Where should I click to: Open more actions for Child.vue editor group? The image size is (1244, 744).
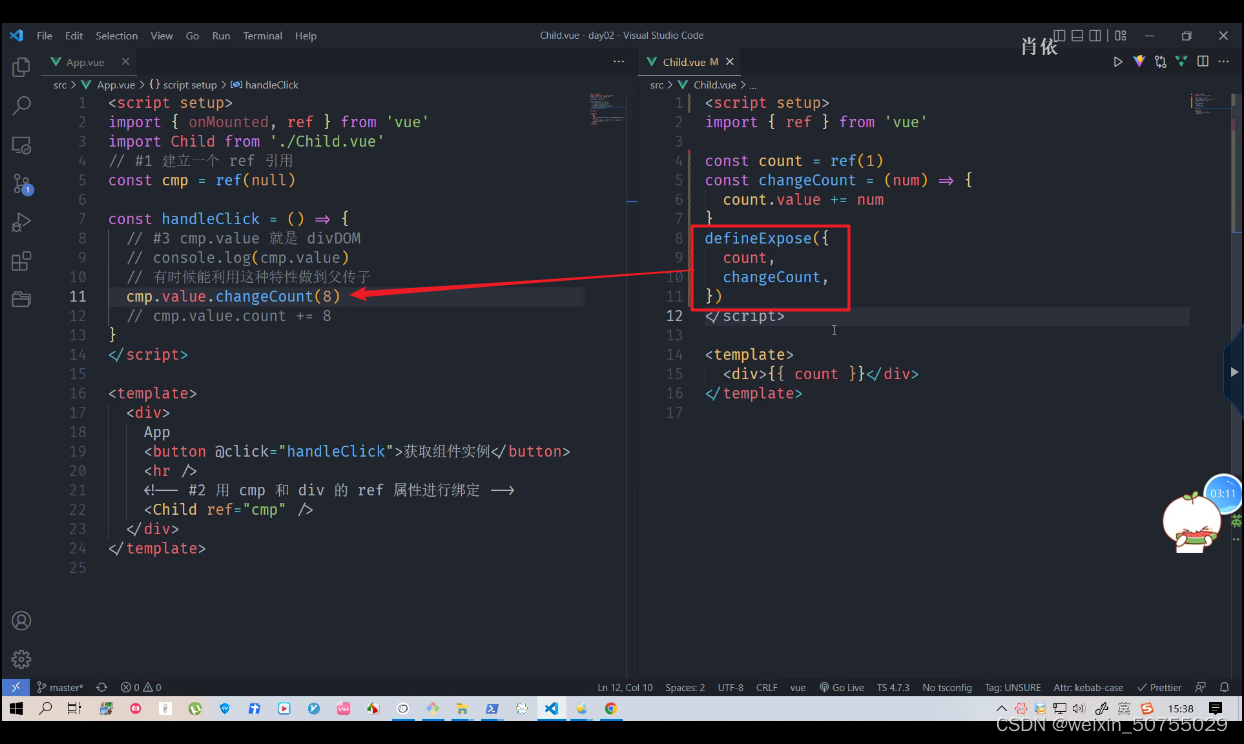pos(1225,61)
